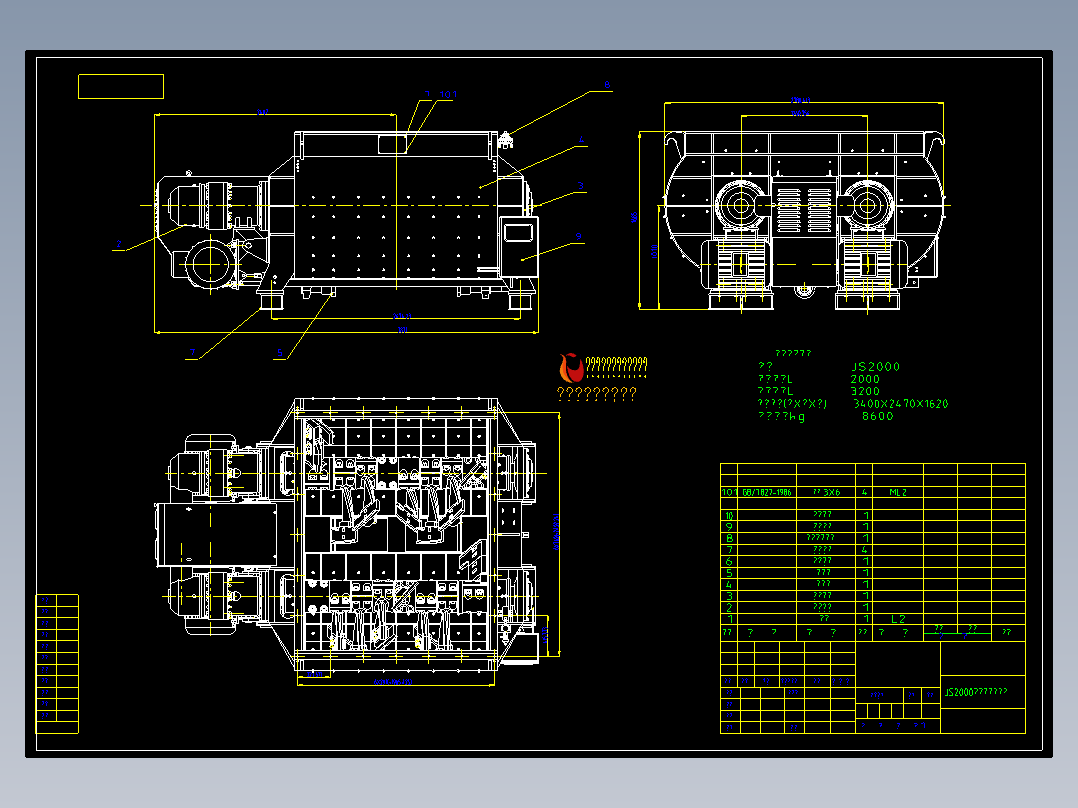Click the orange flame logo
Viewport: 1078px width, 808px height.
pos(571,368)
